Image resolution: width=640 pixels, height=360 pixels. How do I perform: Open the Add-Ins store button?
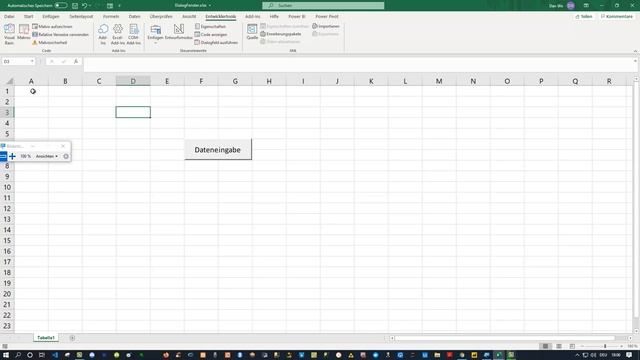click(x=103, y=34)
